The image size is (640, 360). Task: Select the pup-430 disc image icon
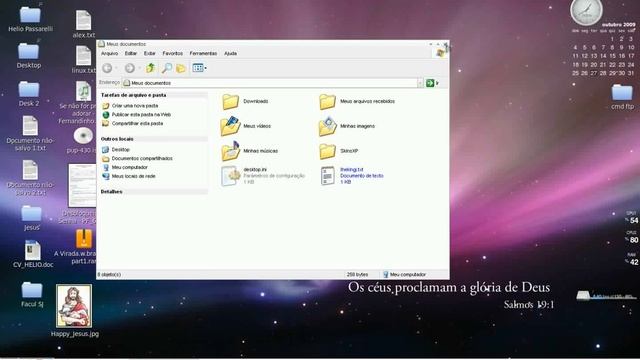(83, 136)
